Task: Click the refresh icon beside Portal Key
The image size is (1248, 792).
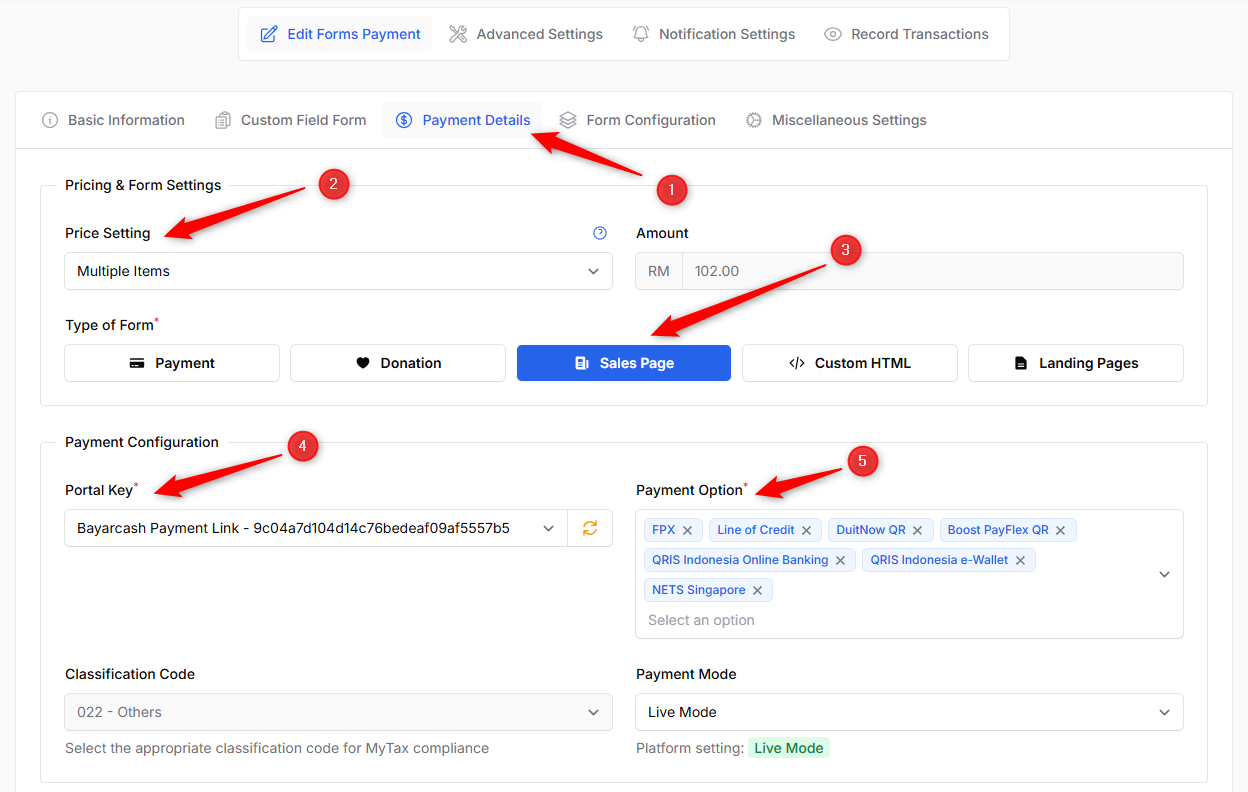Action: (x=590, y=528)
